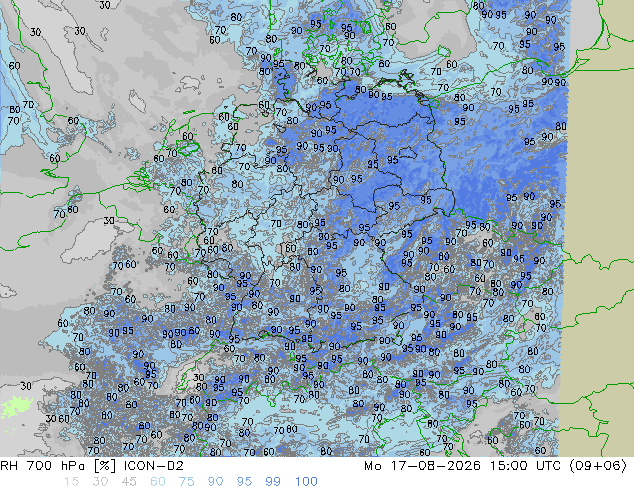Click the light green low-humidity patch on map
The height and width of the screenshot is (490, 634).
pyautogui.click(x=16, y=406)
